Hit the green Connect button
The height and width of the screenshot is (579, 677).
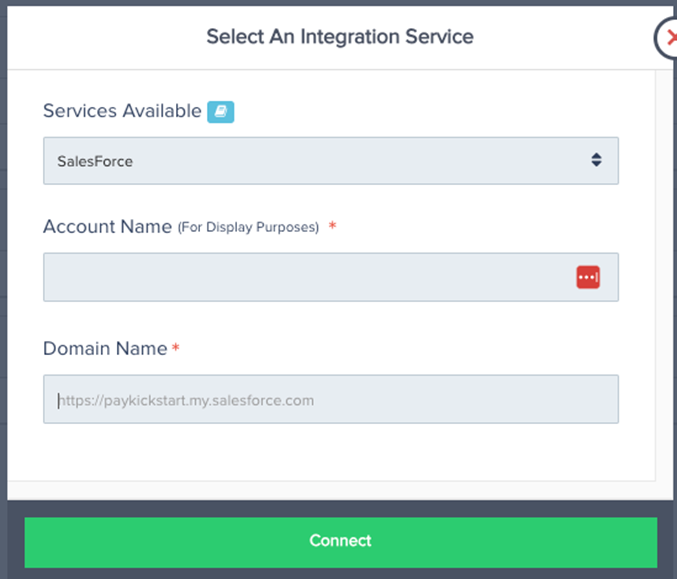(x=341, y=542)
